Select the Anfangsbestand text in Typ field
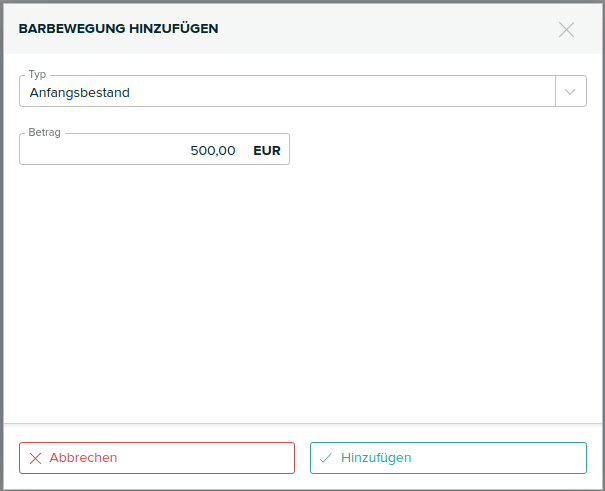 [x=80, y=93]
